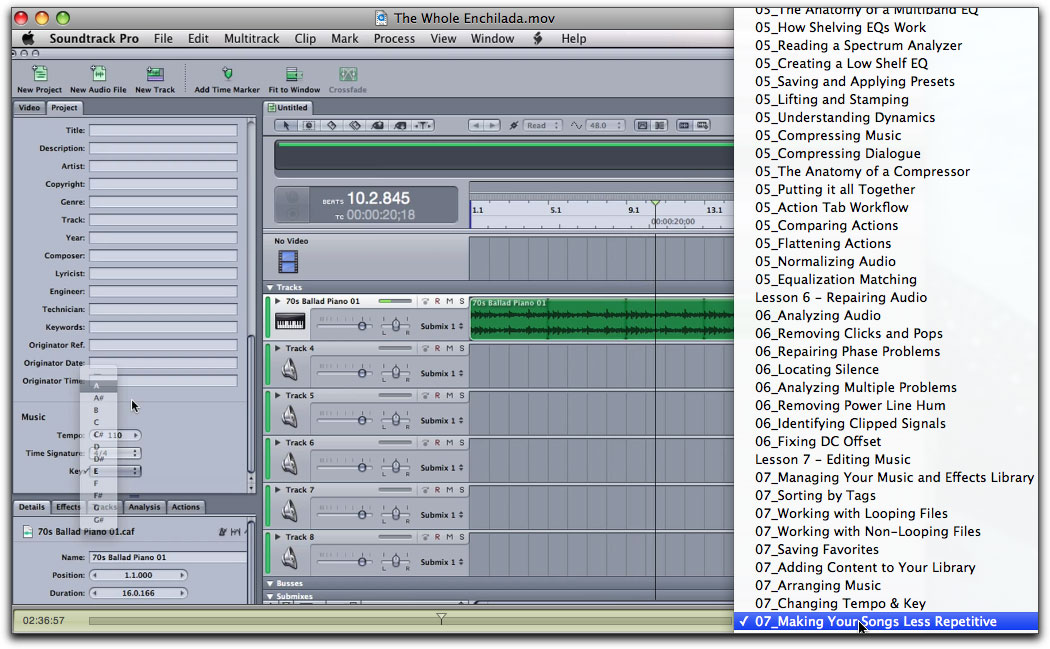
Task: Add a new track via toolbar icon
Action: click(x=155, y=75)
